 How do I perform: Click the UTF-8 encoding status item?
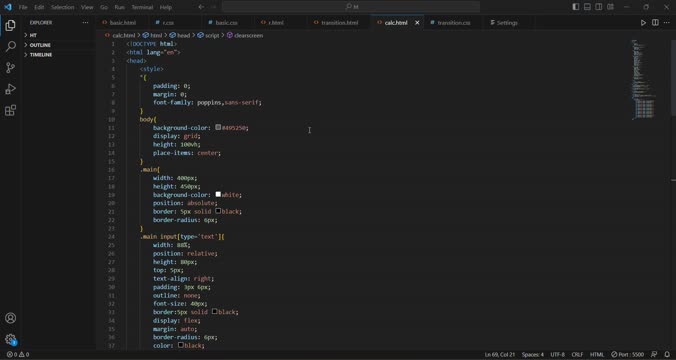pos(557,354)
